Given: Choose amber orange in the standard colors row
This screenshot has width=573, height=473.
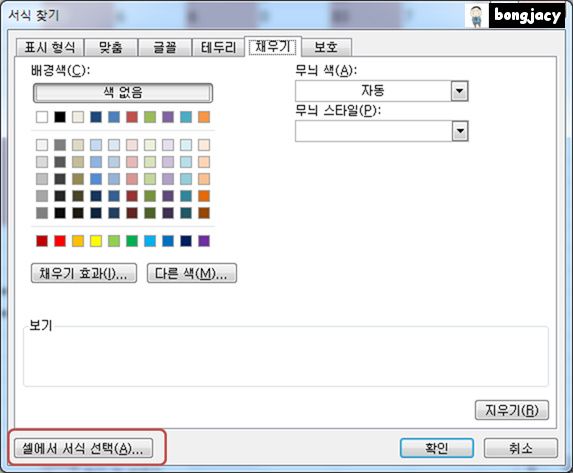Looking at the screenshot, I should pos(78,241).
